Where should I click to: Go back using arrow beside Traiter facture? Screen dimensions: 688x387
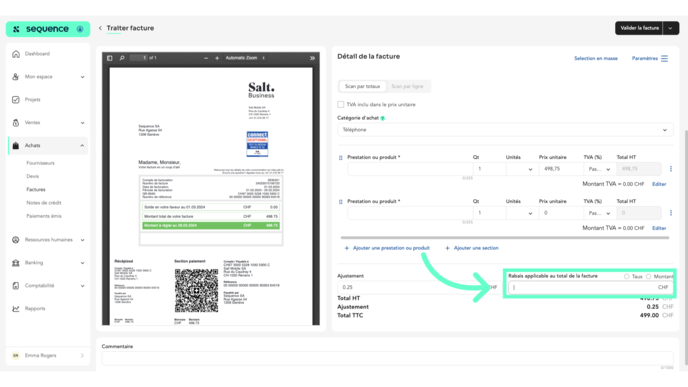point(100,28)
